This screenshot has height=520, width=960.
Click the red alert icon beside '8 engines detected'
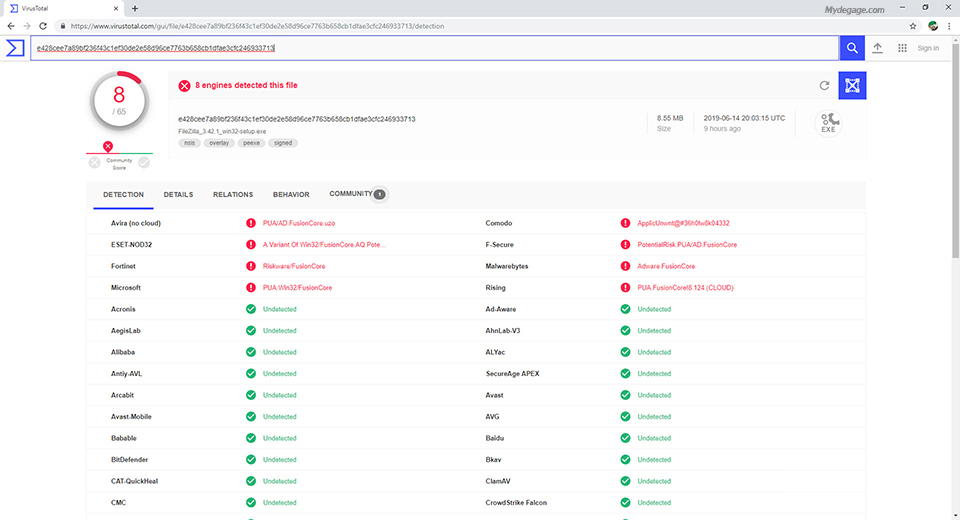click(184, 86)
